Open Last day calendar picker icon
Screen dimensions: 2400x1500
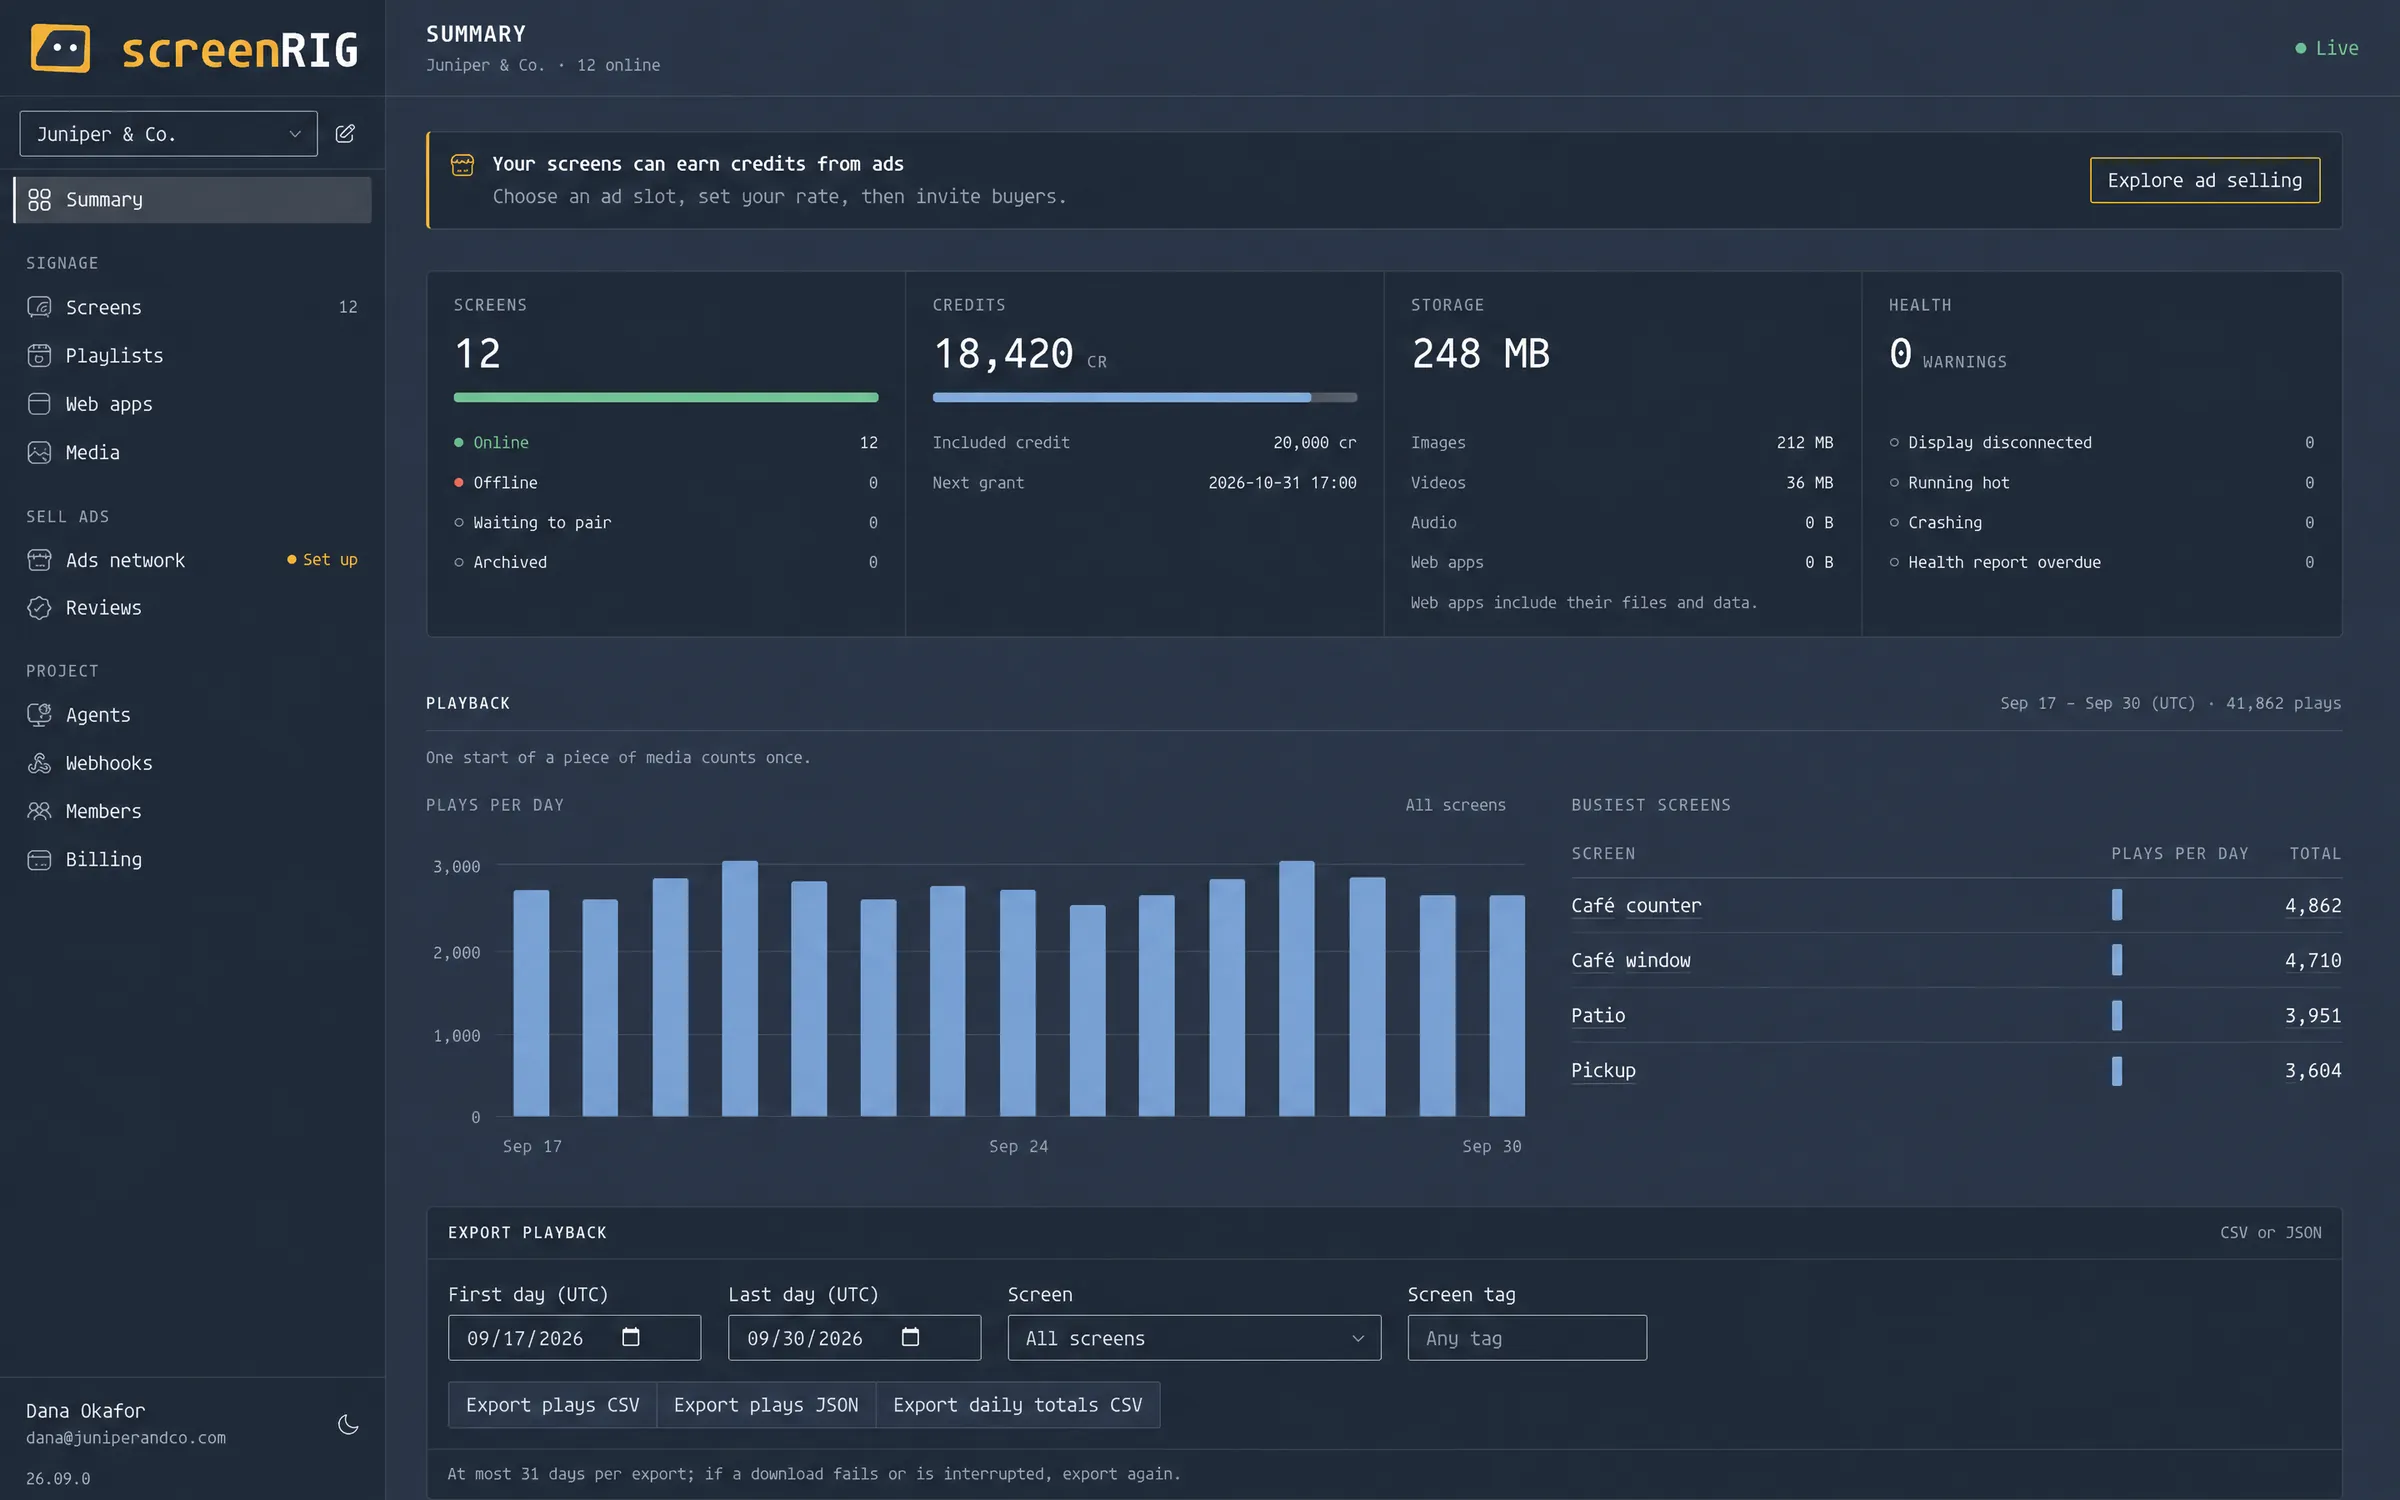(x=910, y=1337)
